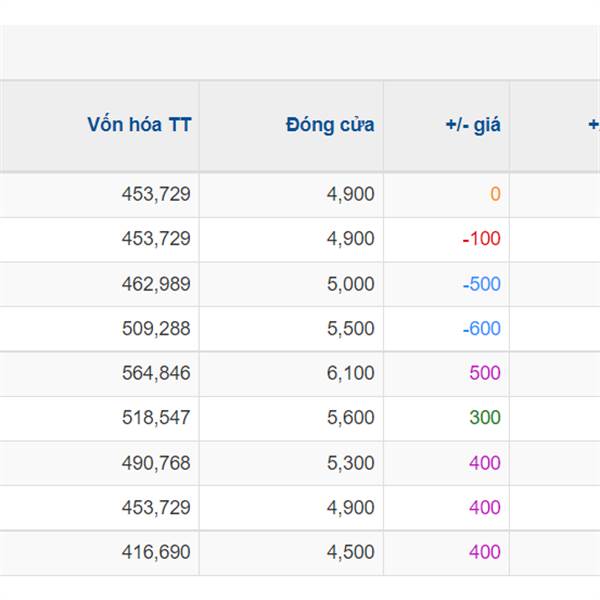Click the orange 0 price change value

pos(495,194)
